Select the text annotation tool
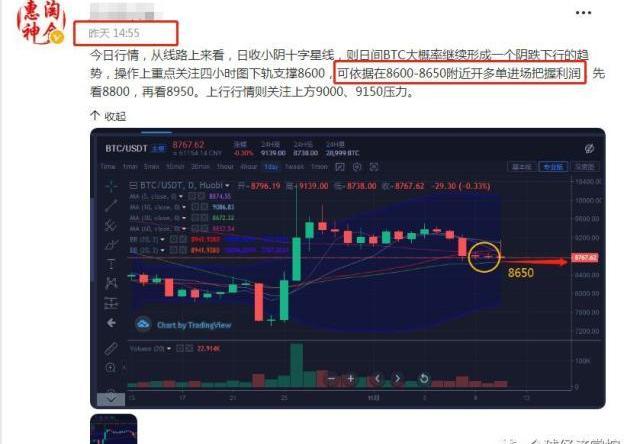The image size is (640, 444). tap(111, 264)
